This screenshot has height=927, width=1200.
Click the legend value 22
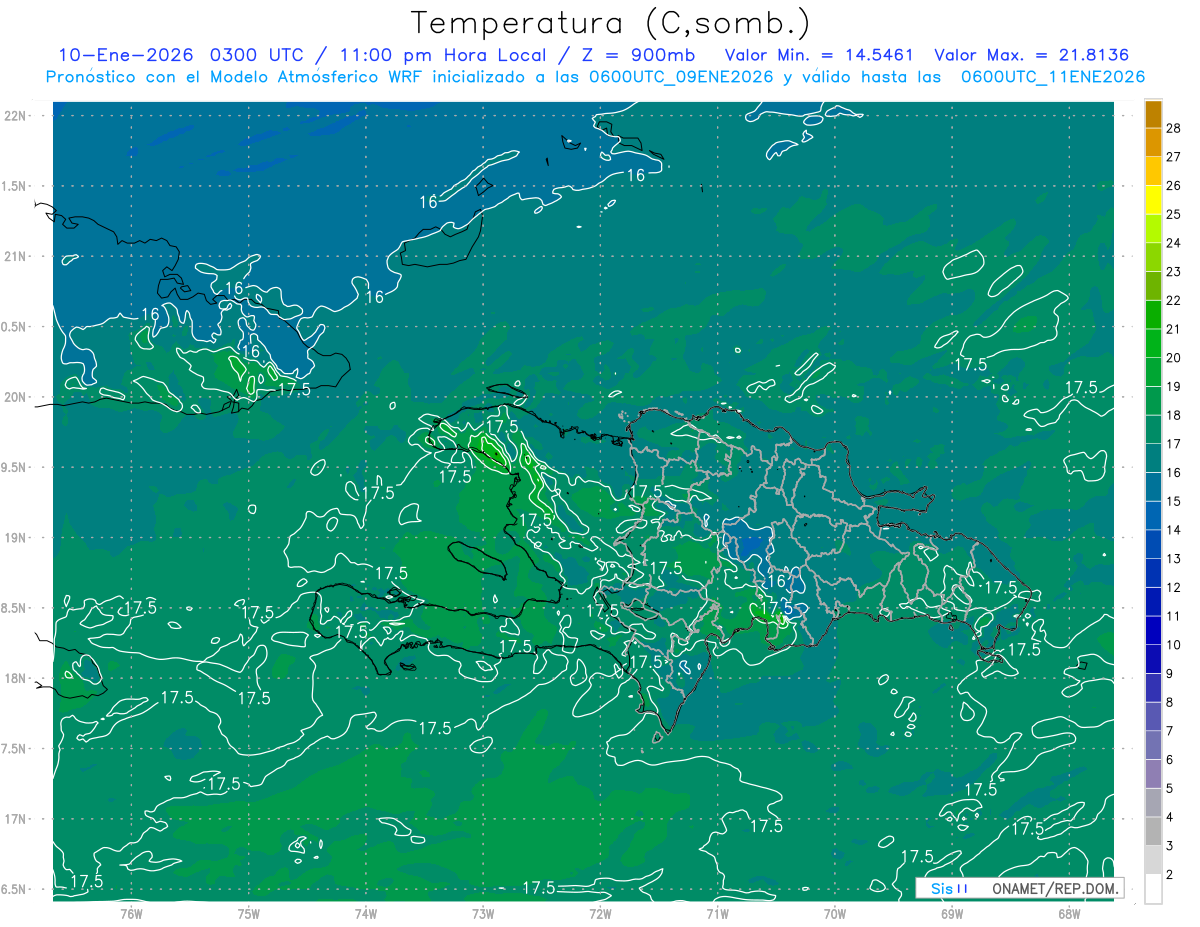pyautogui.click(x=1174, y=300)
